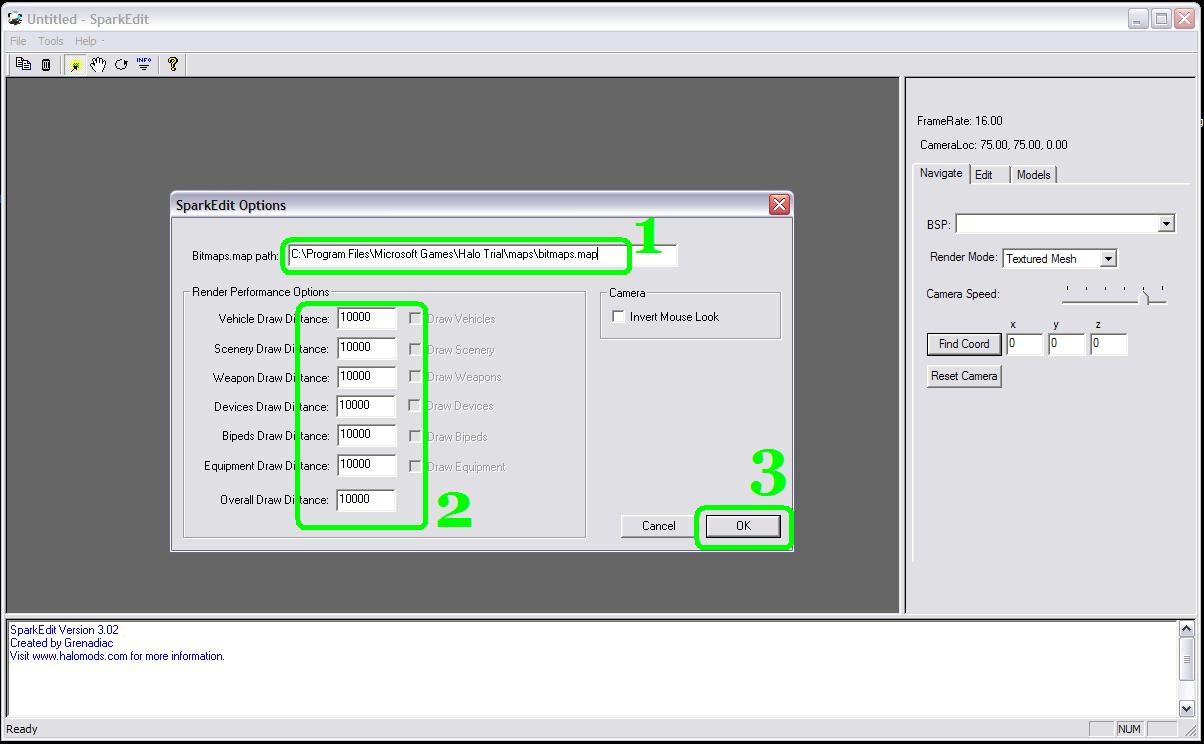Click the log pane scroll up arrow
Viewport: 1204px width, 744px height.
coord(1187,629)
